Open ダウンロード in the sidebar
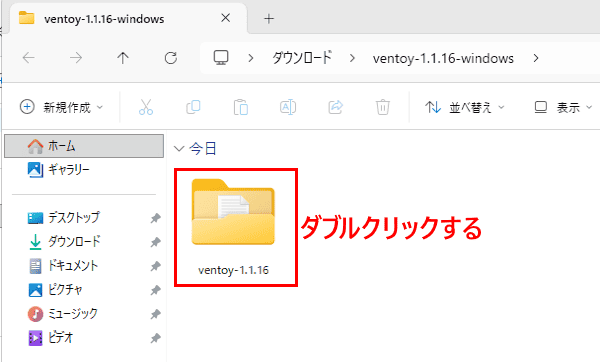Image resolution: width=600 pixels, height=362 pixels. (64, 241)
